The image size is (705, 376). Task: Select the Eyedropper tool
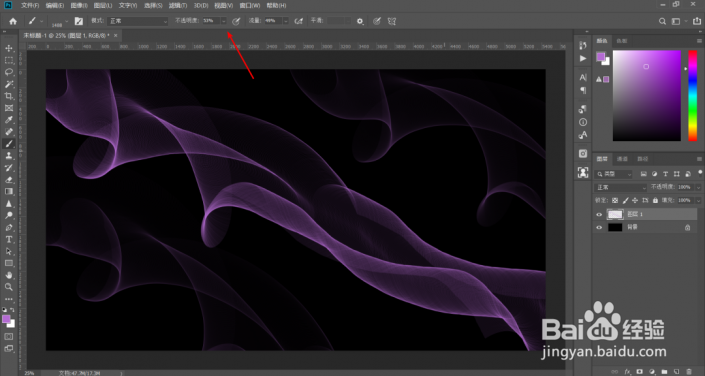[9, 120]
